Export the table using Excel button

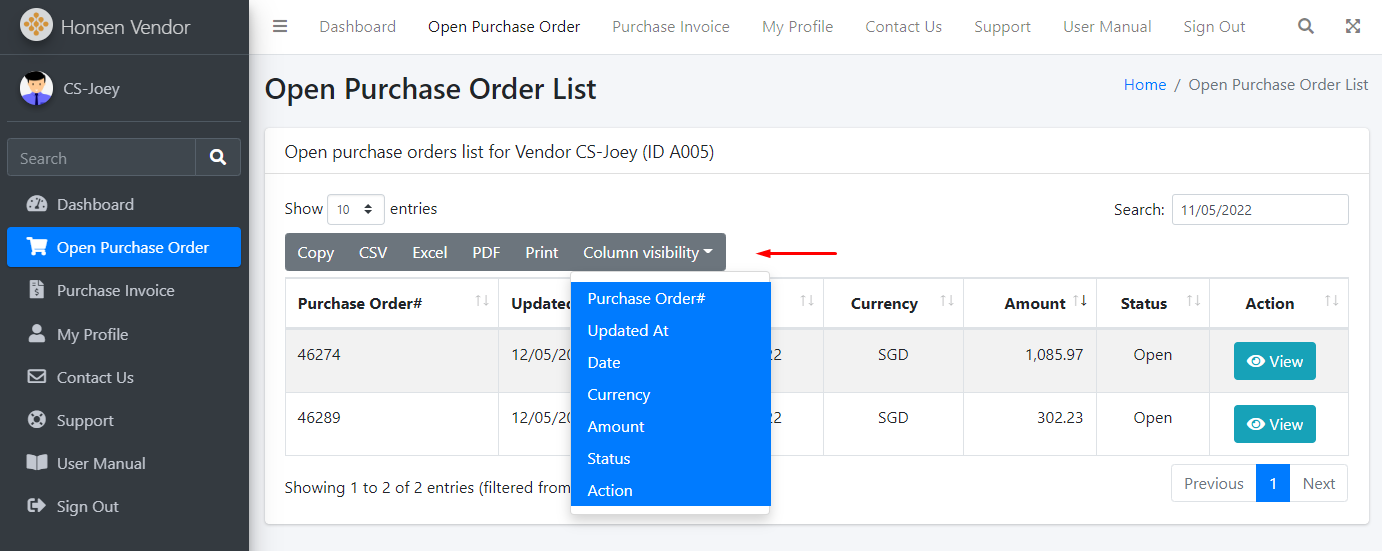tap(429, 253)
